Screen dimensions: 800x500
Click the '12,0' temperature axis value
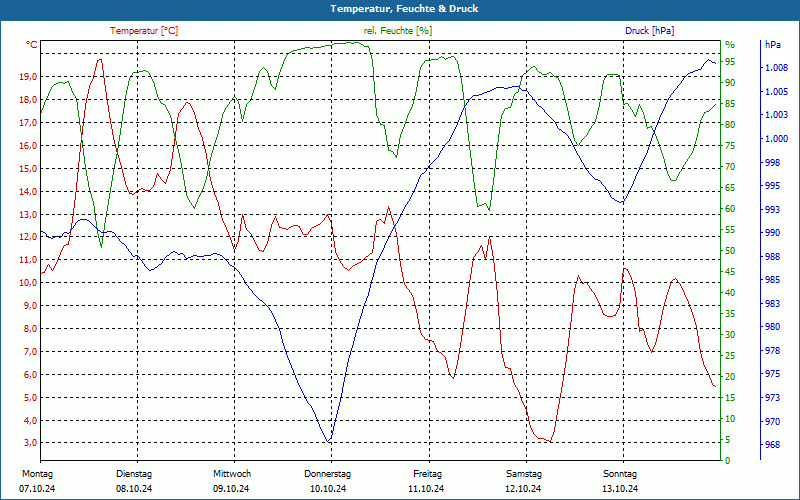(28, 237)
